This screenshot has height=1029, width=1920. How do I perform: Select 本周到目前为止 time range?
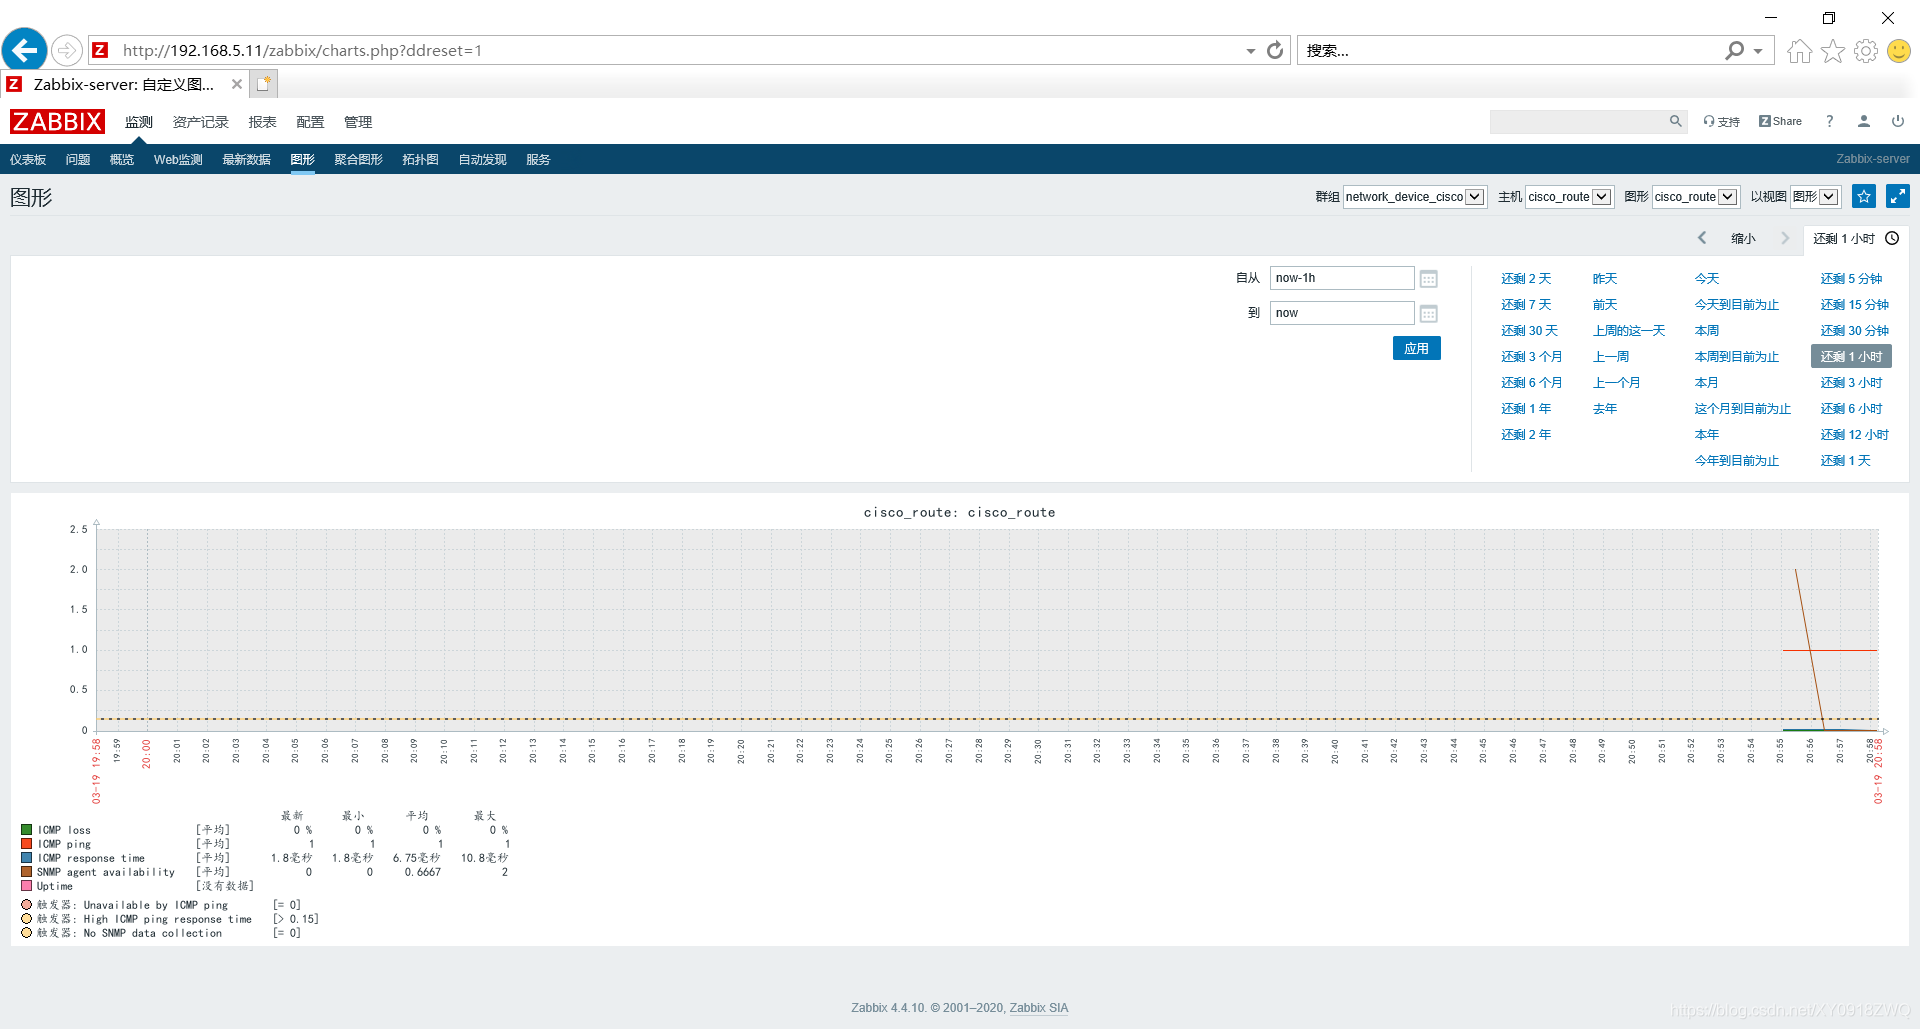1737,357
